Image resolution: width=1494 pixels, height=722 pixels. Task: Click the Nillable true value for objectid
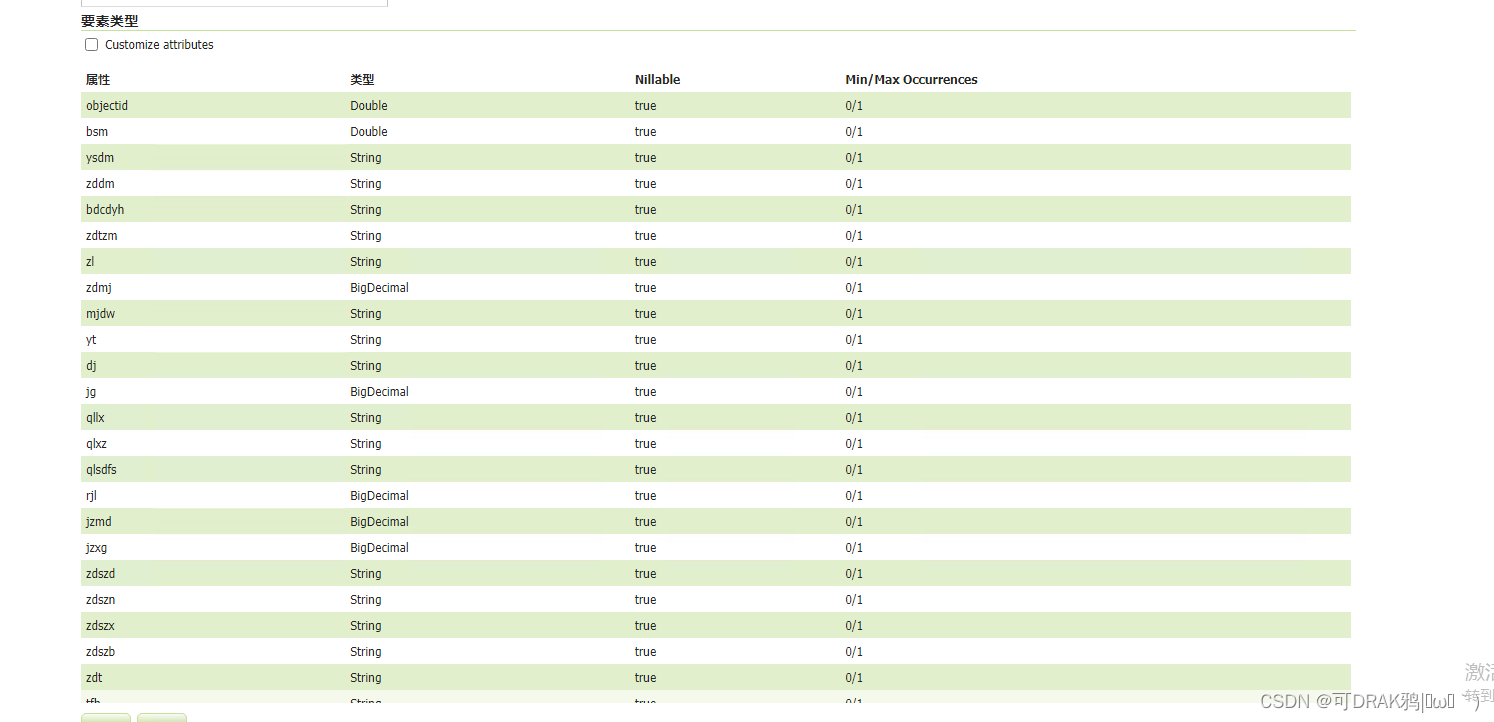point(645,106)
